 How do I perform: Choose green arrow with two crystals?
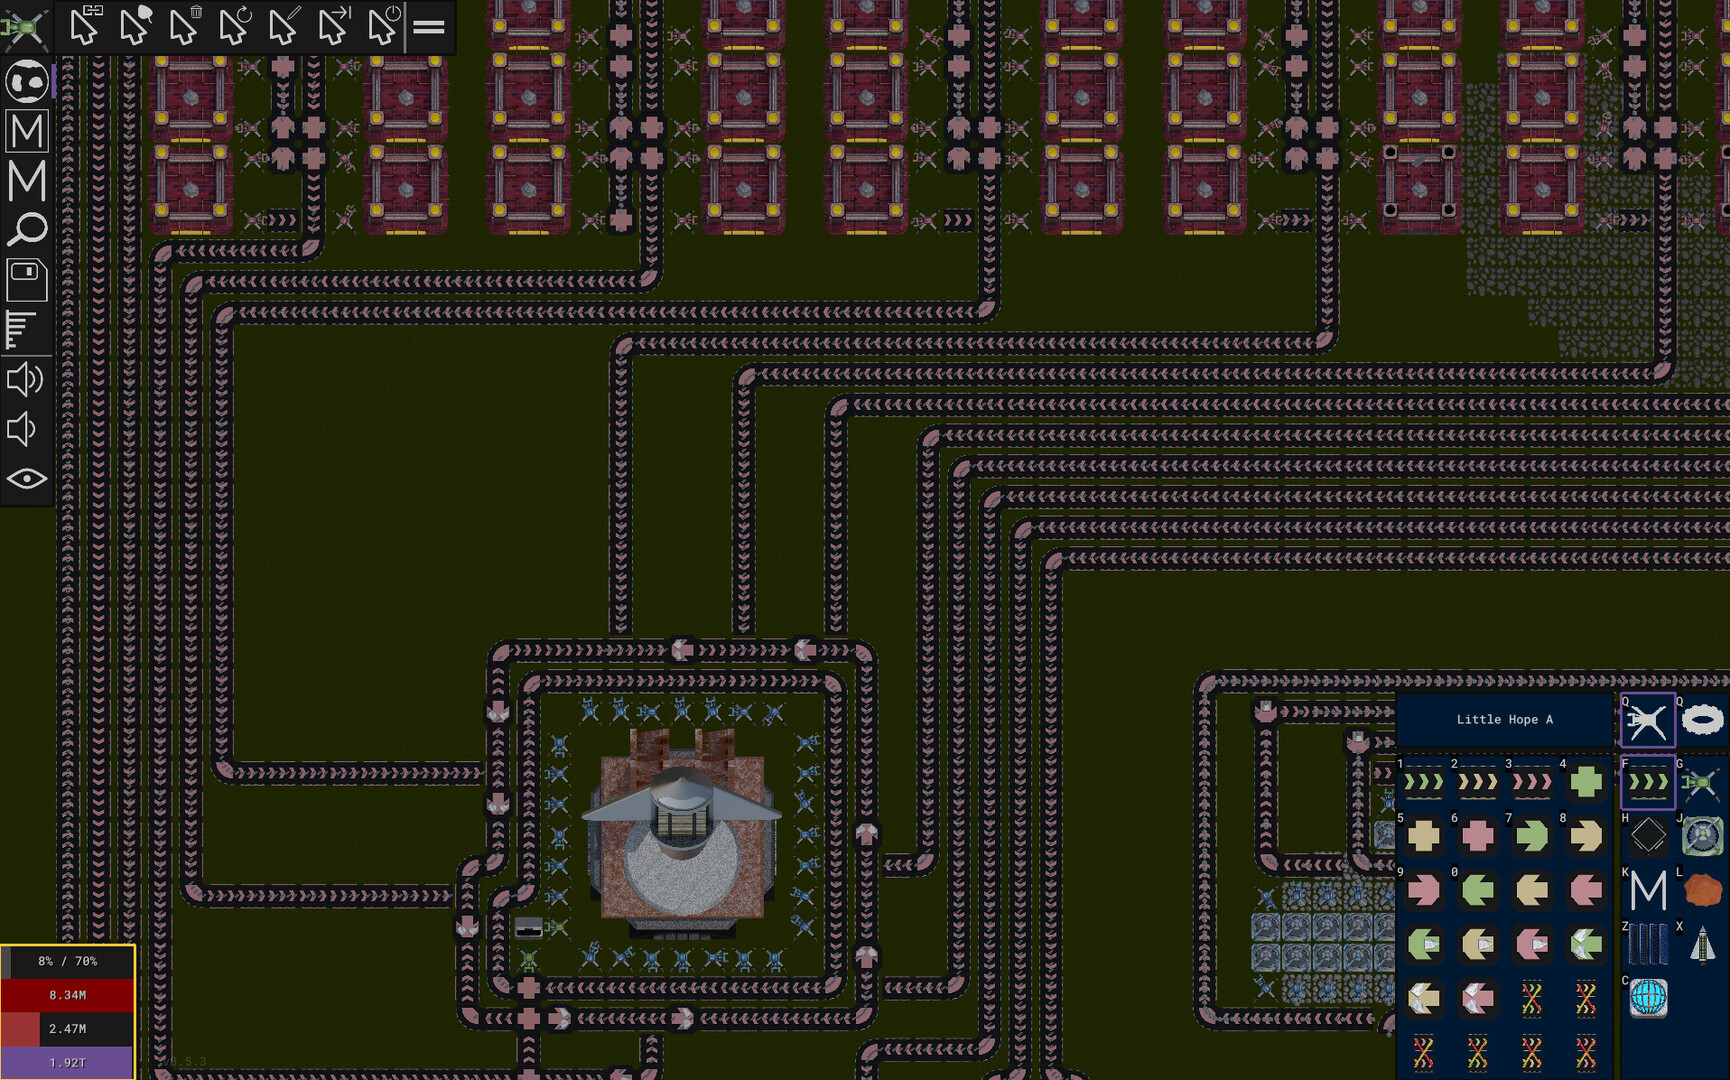pyautogui.click(x=1585, y=944)
